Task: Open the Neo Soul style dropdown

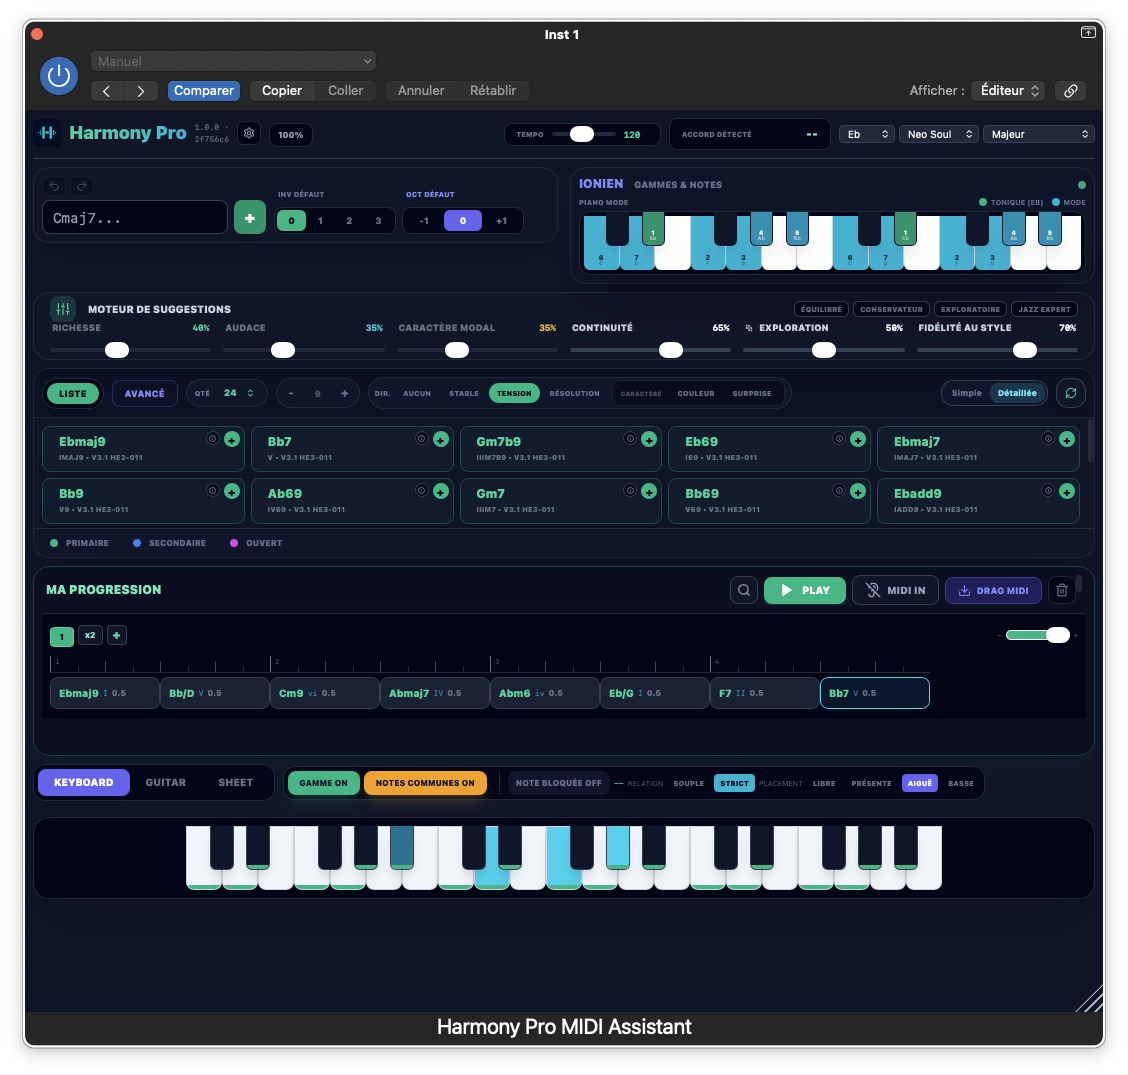Action: (938, 134)
